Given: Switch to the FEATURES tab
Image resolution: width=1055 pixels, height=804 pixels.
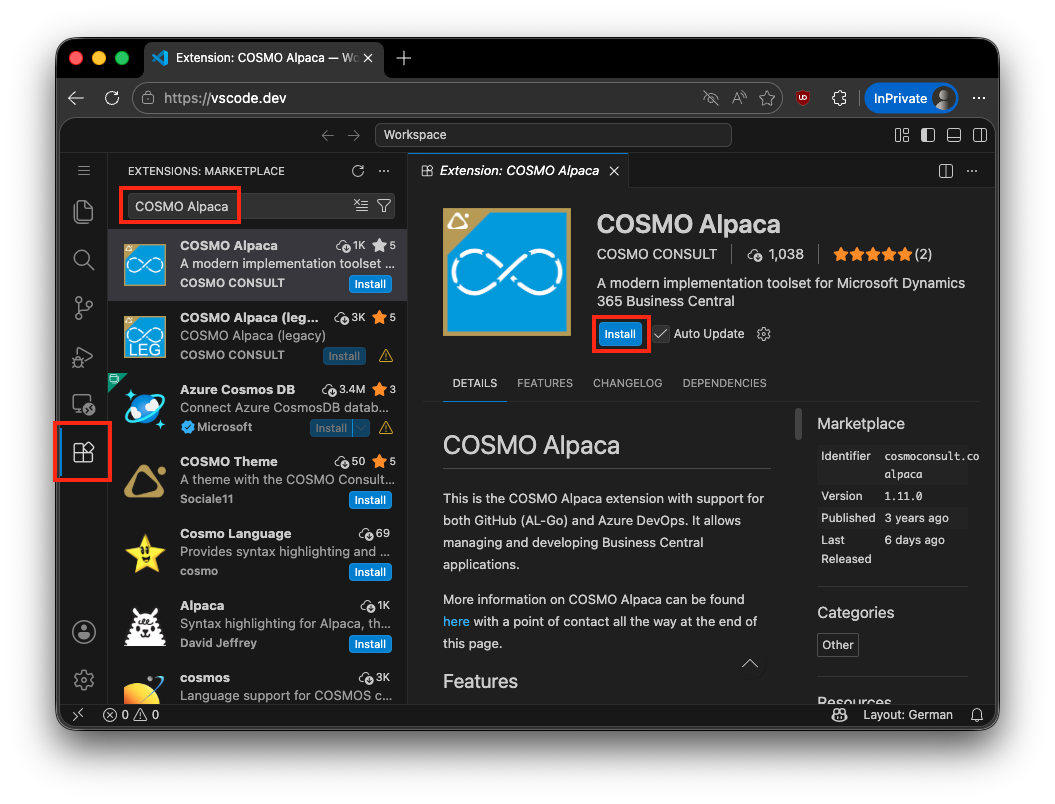Looking at the screenshot, I should [x=545, y=383].
